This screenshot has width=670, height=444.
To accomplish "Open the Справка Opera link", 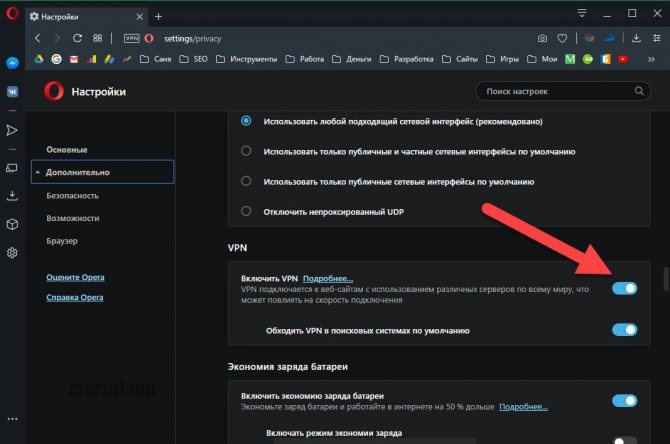I will 75,298.
